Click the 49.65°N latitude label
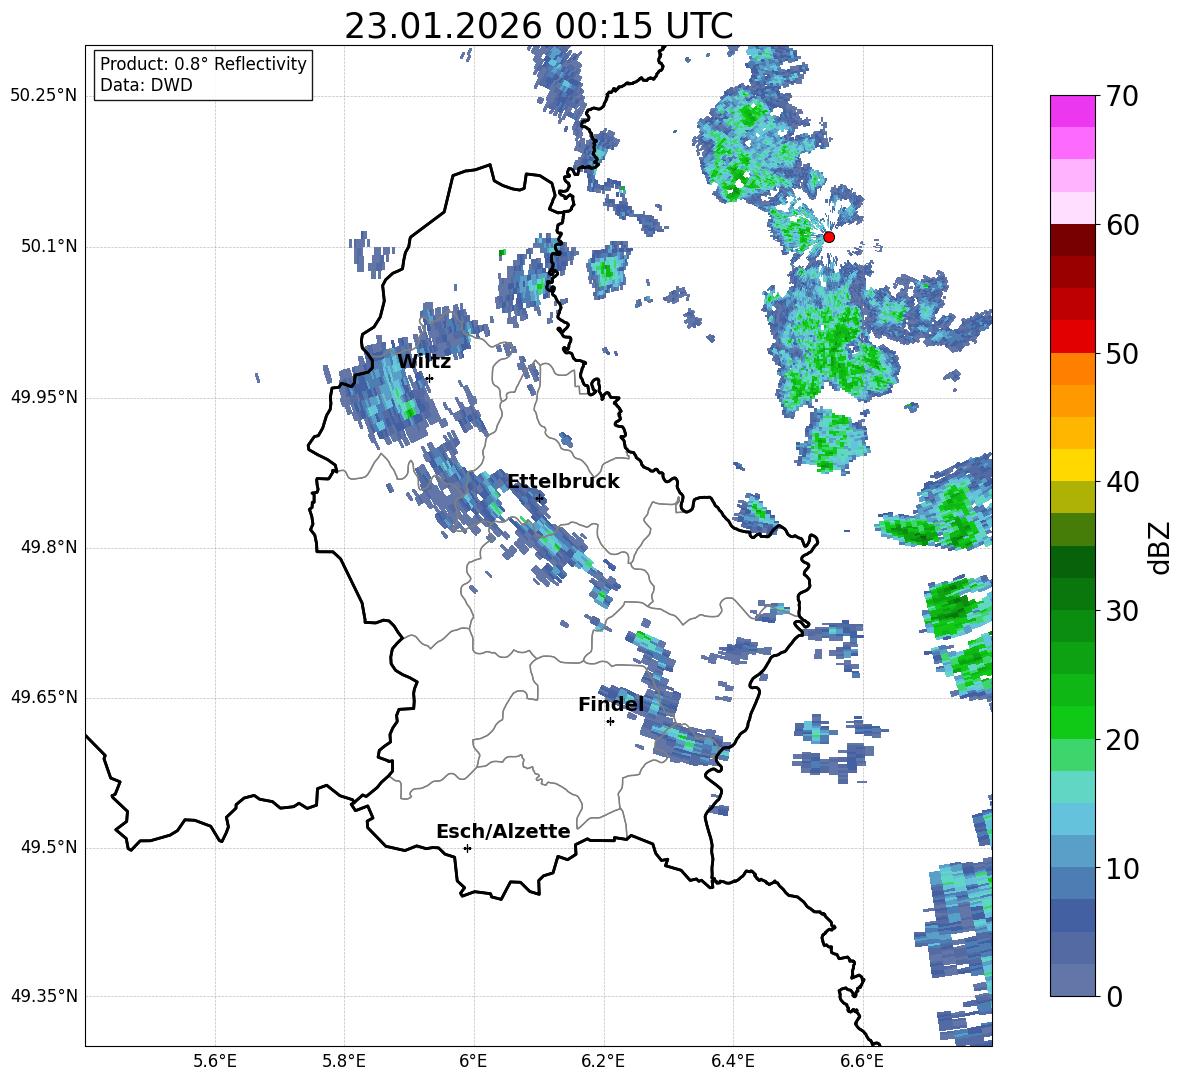This screenshot has height=1081, width=1184. 44,696
